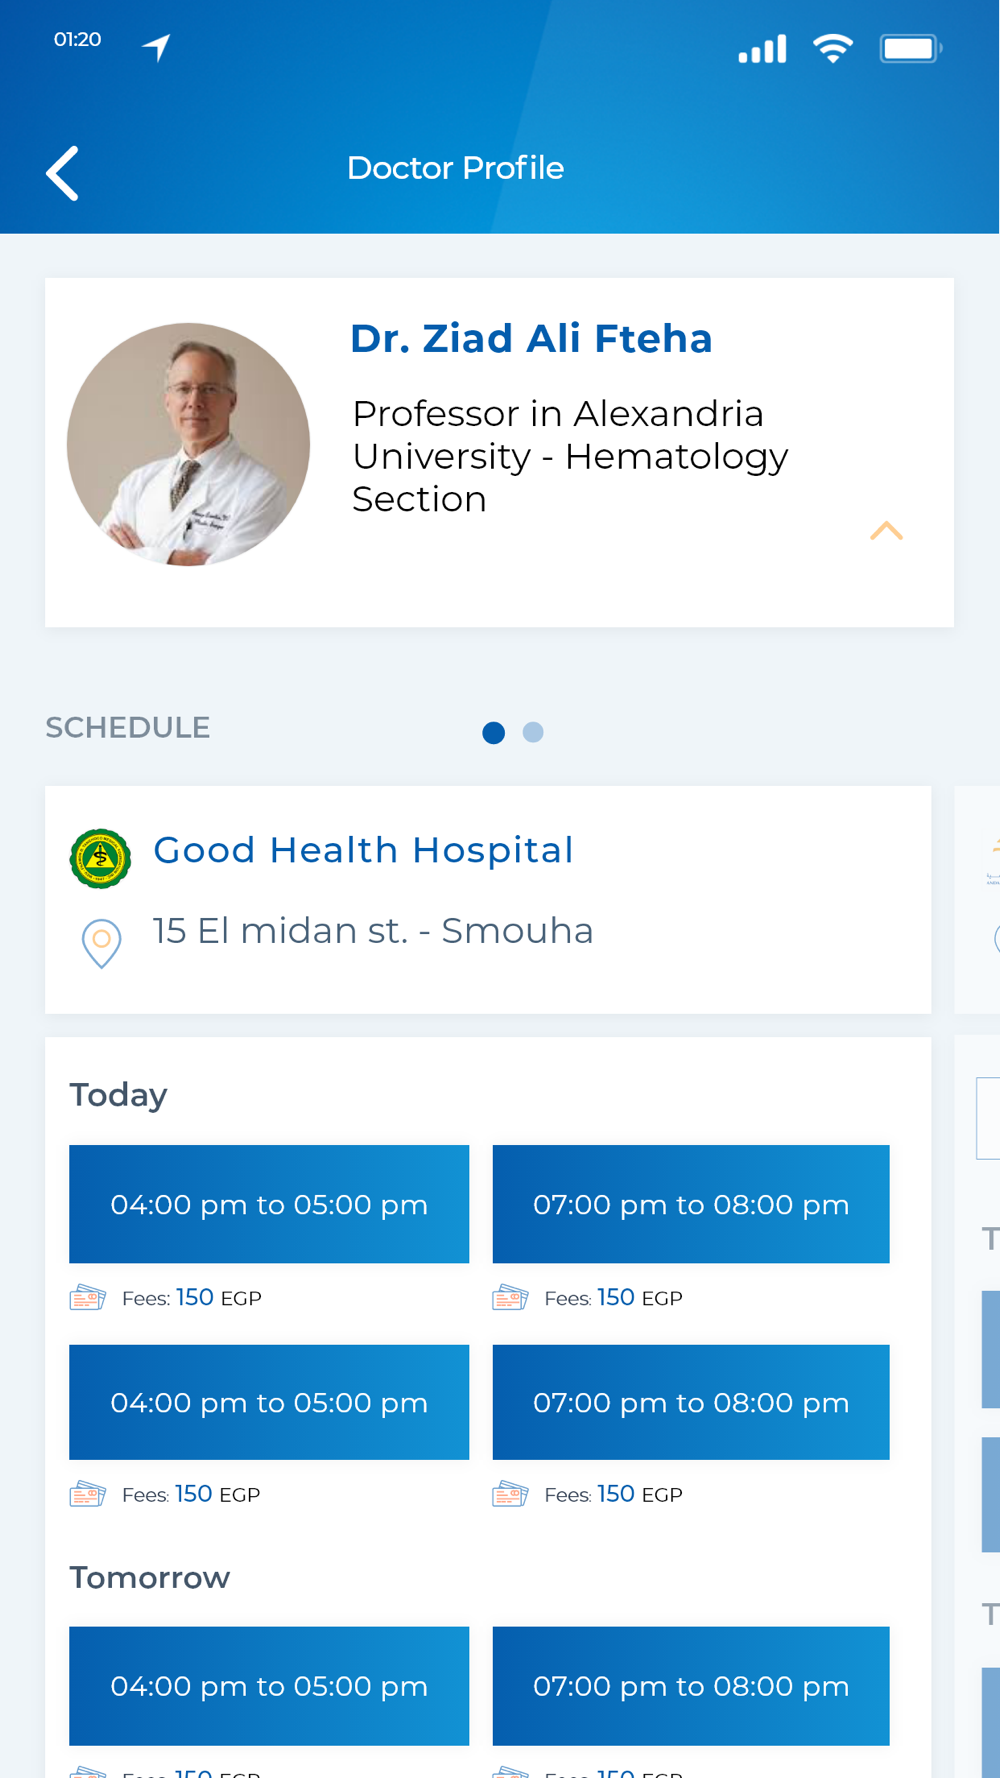Select the first schedule page dot
1000x1778 pixels.
(493, 732)
